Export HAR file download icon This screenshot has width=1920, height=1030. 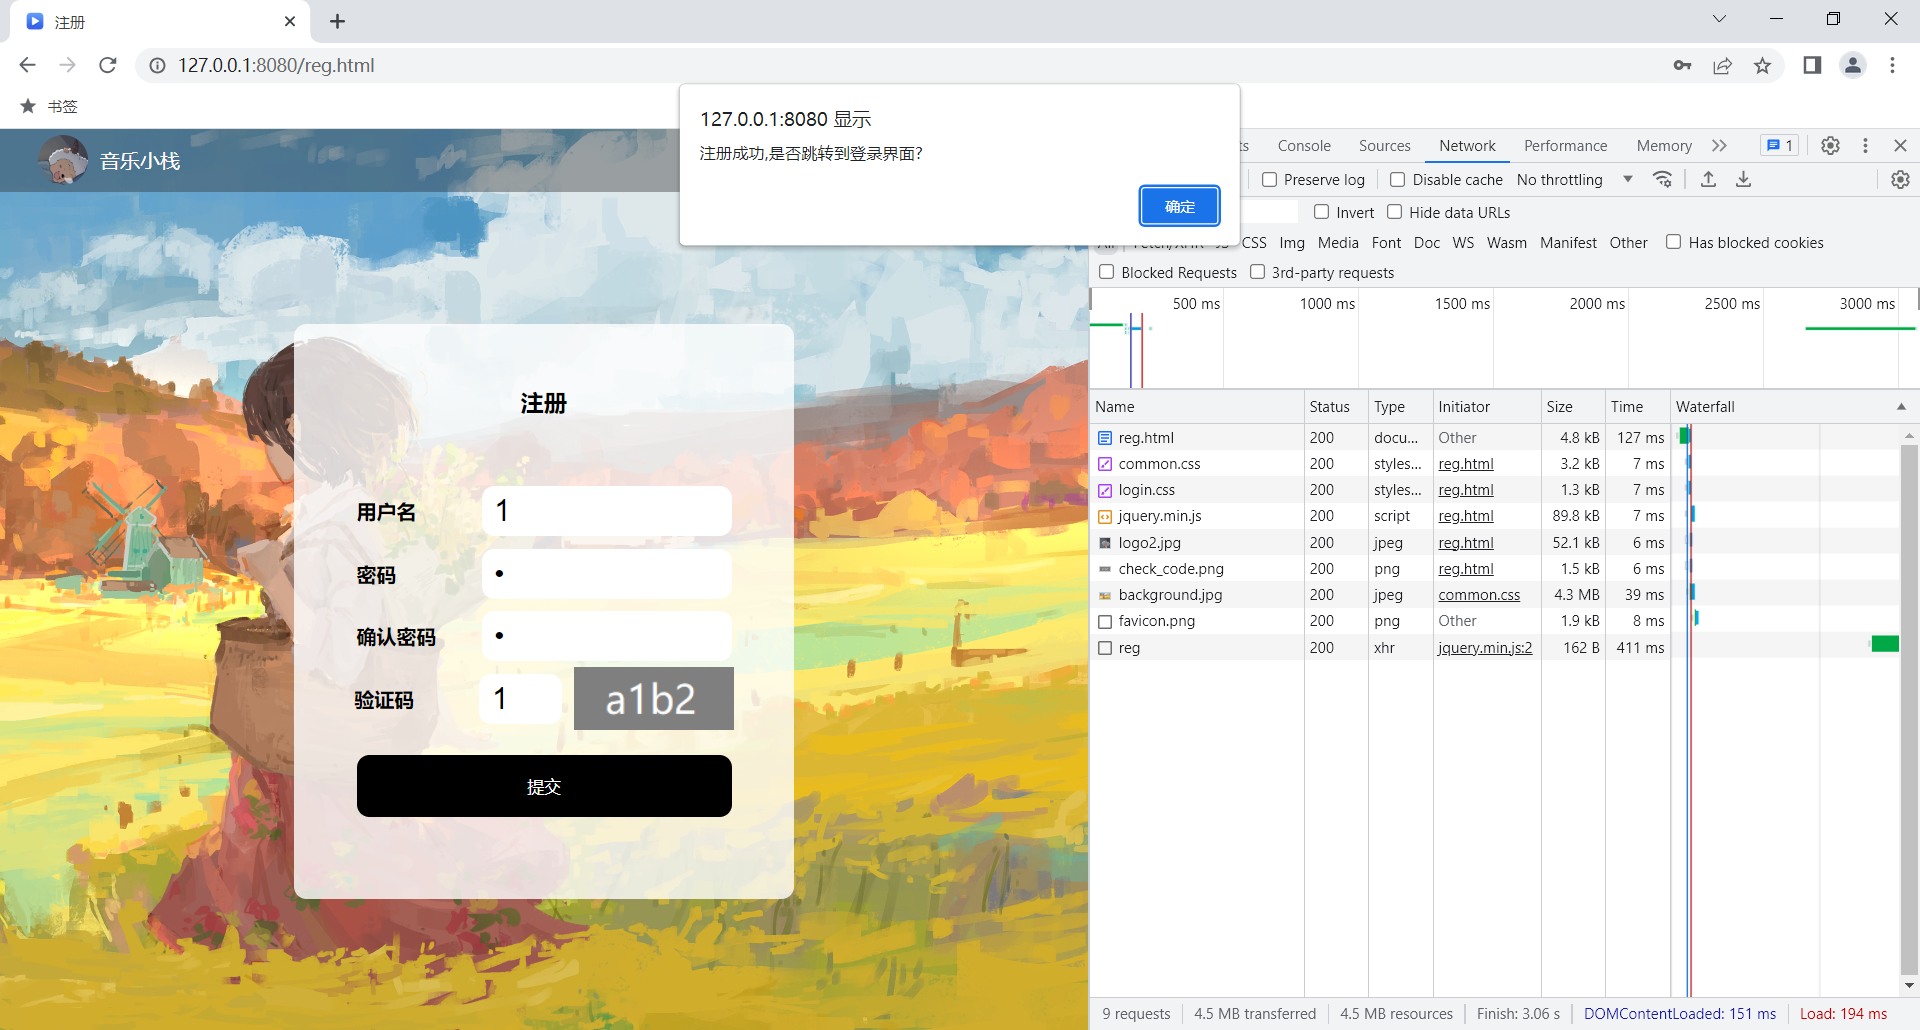(1743, 179)
